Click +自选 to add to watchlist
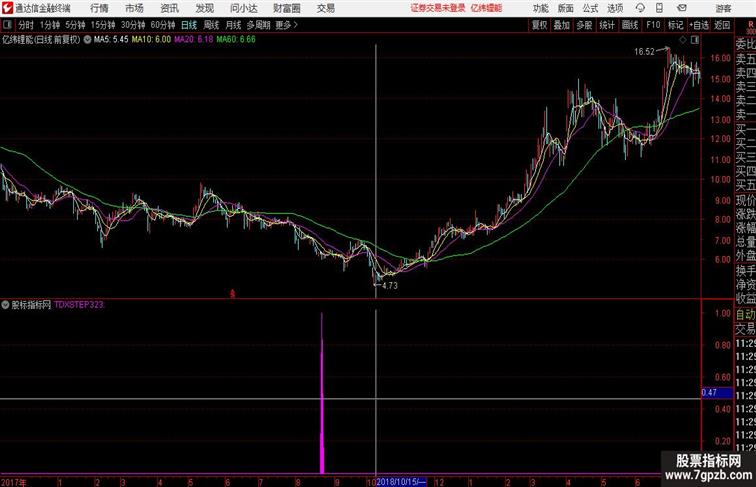 point(699,25)
